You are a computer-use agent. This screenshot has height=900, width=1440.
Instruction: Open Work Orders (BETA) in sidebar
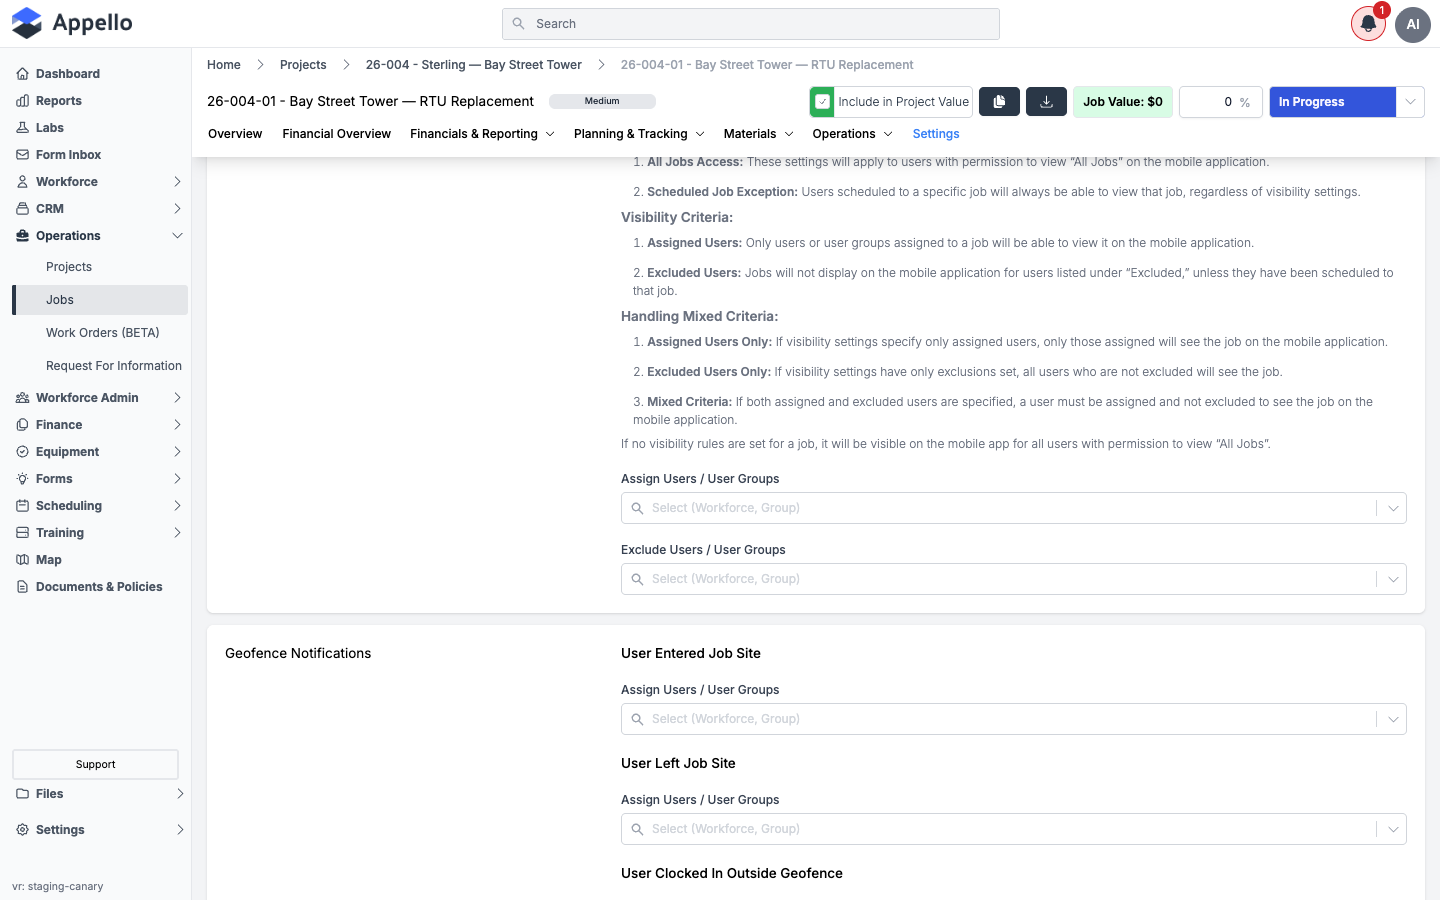[103, 333]
